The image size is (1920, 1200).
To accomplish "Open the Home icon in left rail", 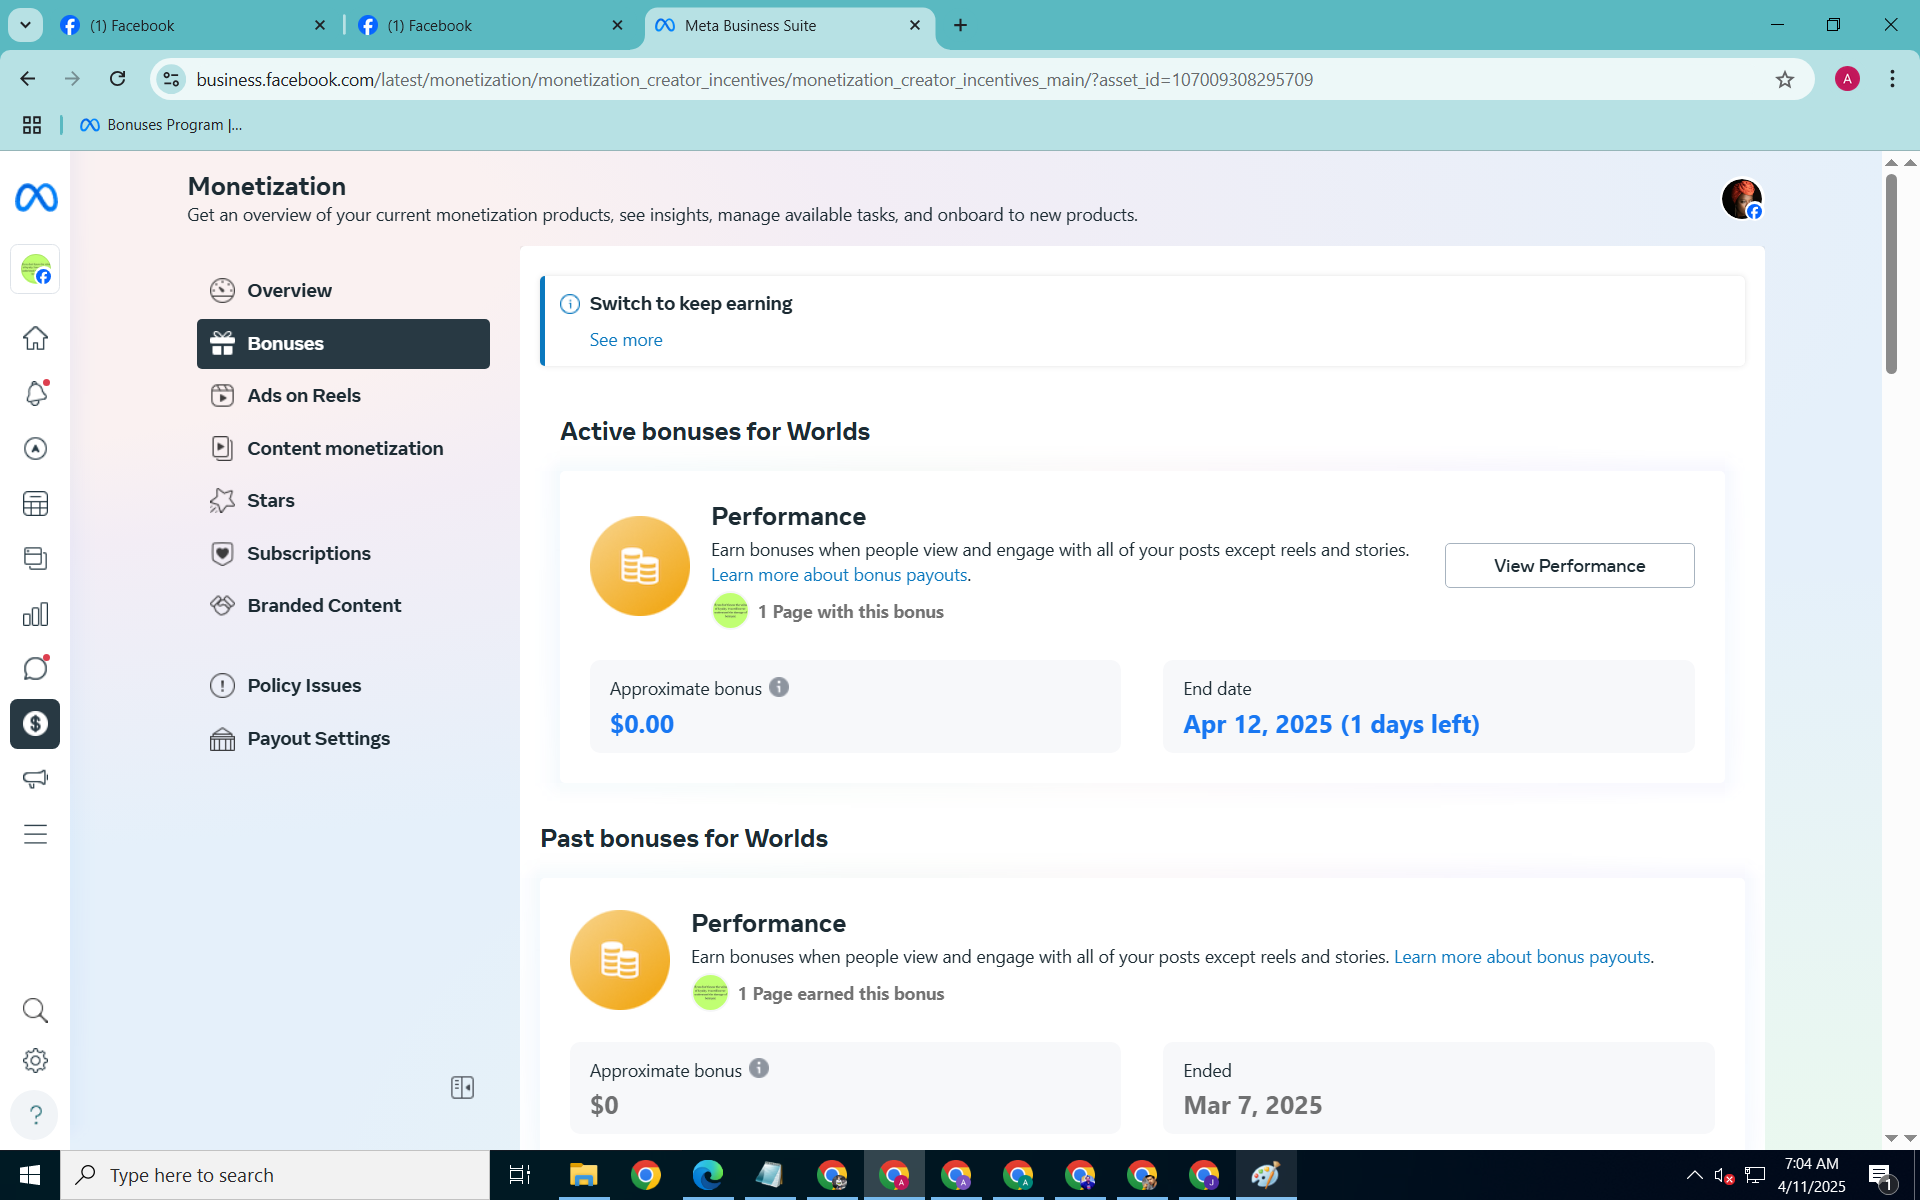I will pos(35,338).
